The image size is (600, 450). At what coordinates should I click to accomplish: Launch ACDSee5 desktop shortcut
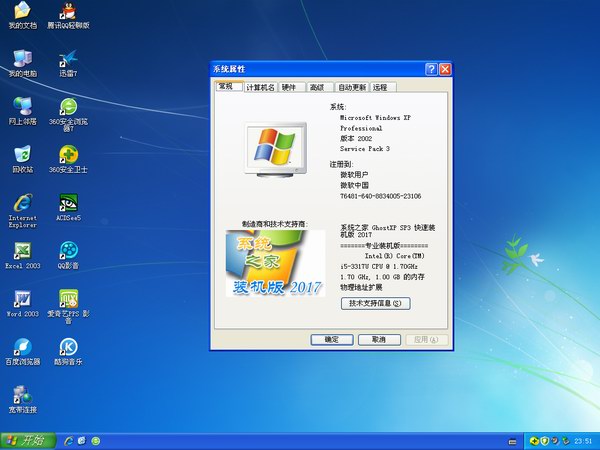coord(68,208)
